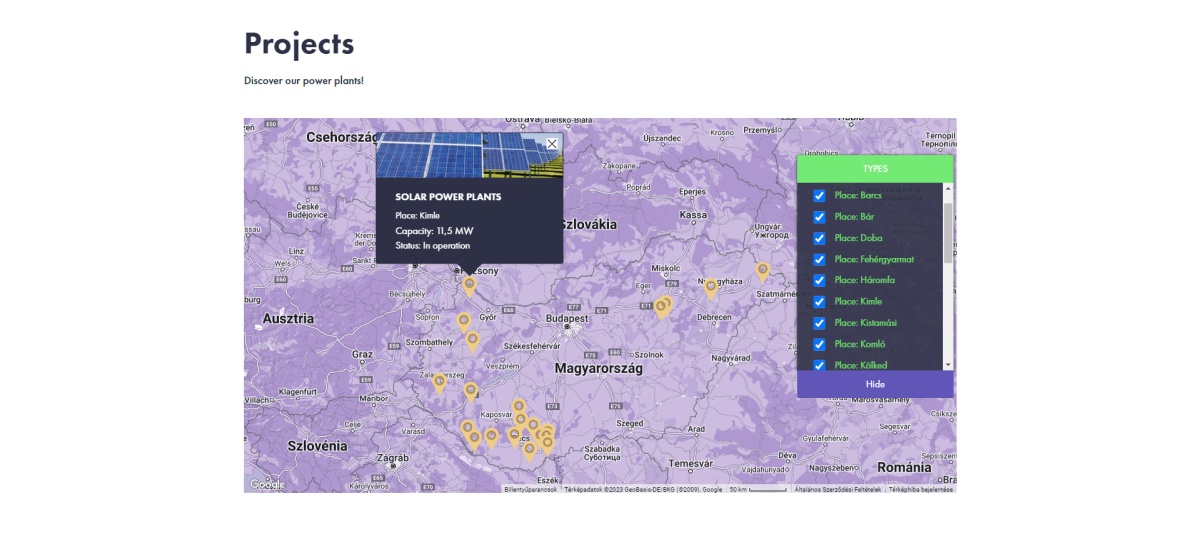Select the map marker north of Szatmárnémeti
The image size is (1200, 533).
coord(763,270)
